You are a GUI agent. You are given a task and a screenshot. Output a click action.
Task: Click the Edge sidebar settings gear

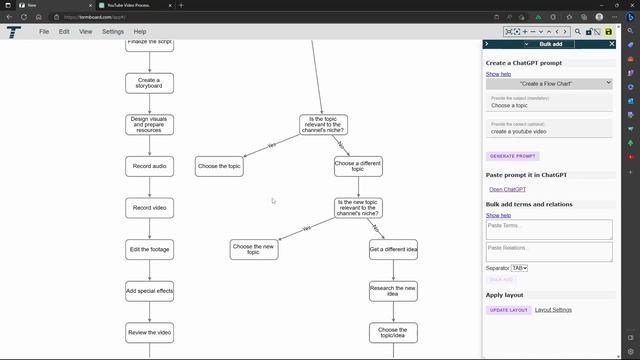tap(631, 351)
